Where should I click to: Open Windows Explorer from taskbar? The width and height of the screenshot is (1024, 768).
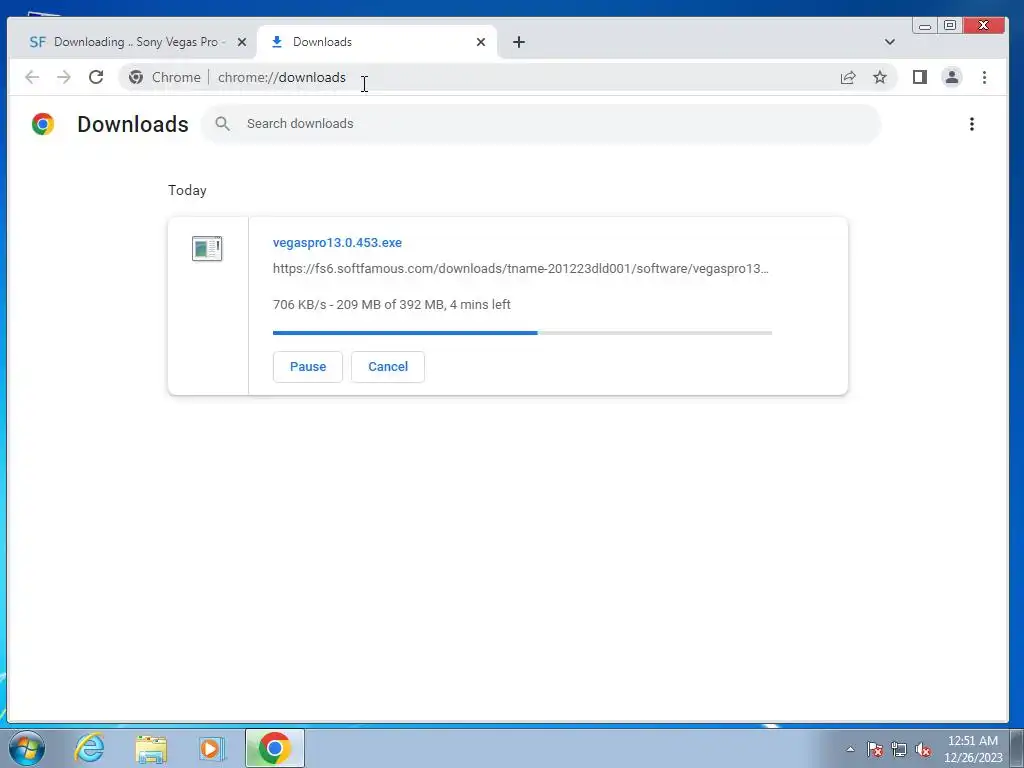tap(151, 748)
